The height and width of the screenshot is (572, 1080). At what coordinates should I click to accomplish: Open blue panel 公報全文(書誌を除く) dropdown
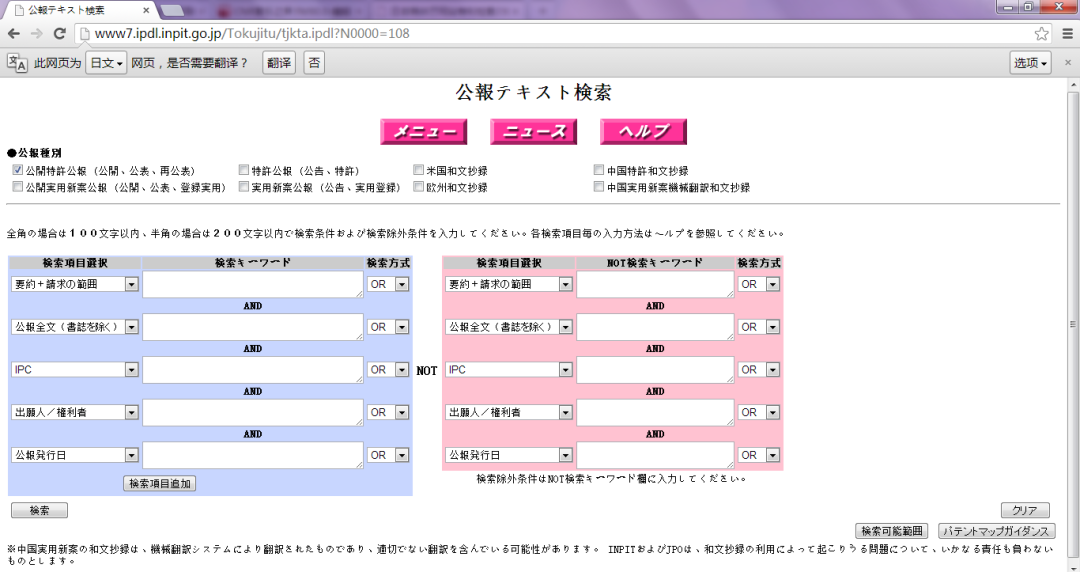coord(74,327)
